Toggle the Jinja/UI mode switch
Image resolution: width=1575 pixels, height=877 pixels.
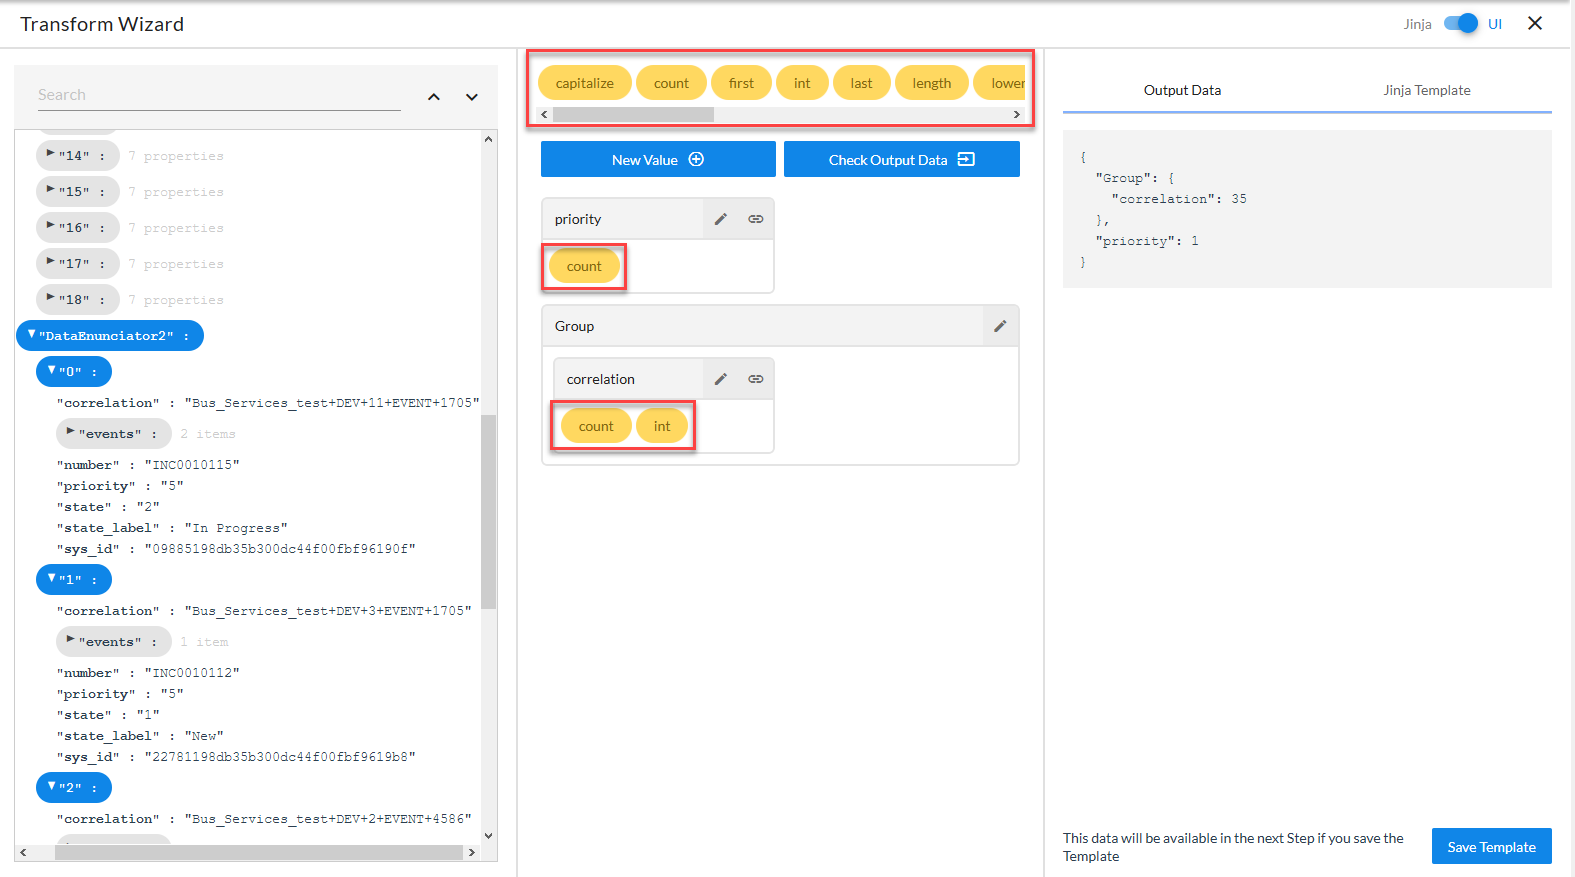point(1461,24)
